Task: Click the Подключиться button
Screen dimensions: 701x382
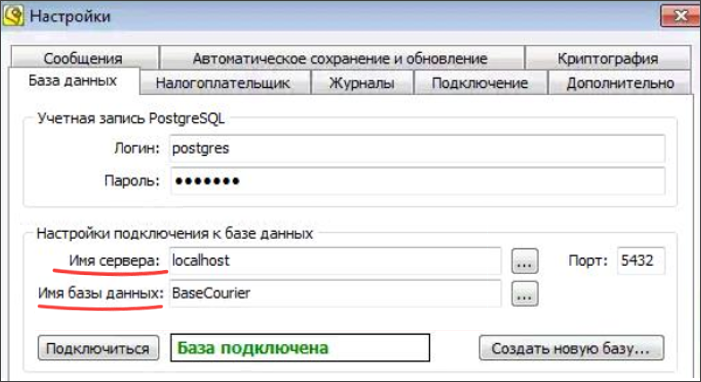Action: (98, 348)
